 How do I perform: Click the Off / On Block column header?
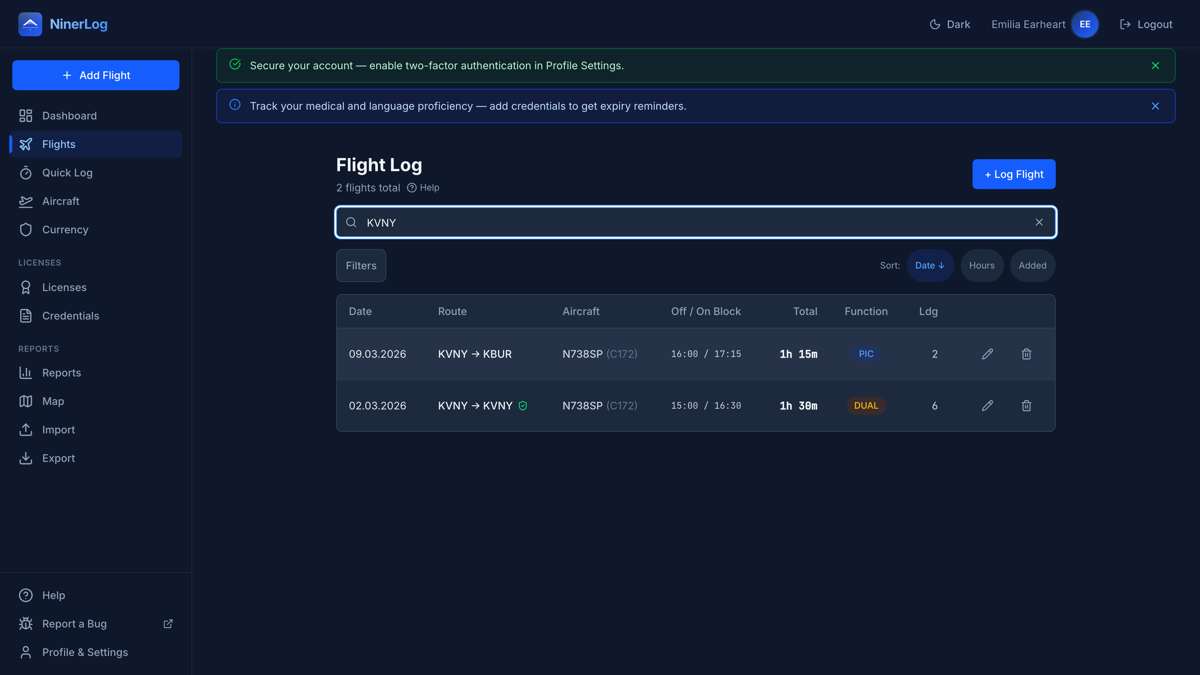pyautogui.click(x=706, y=311)
